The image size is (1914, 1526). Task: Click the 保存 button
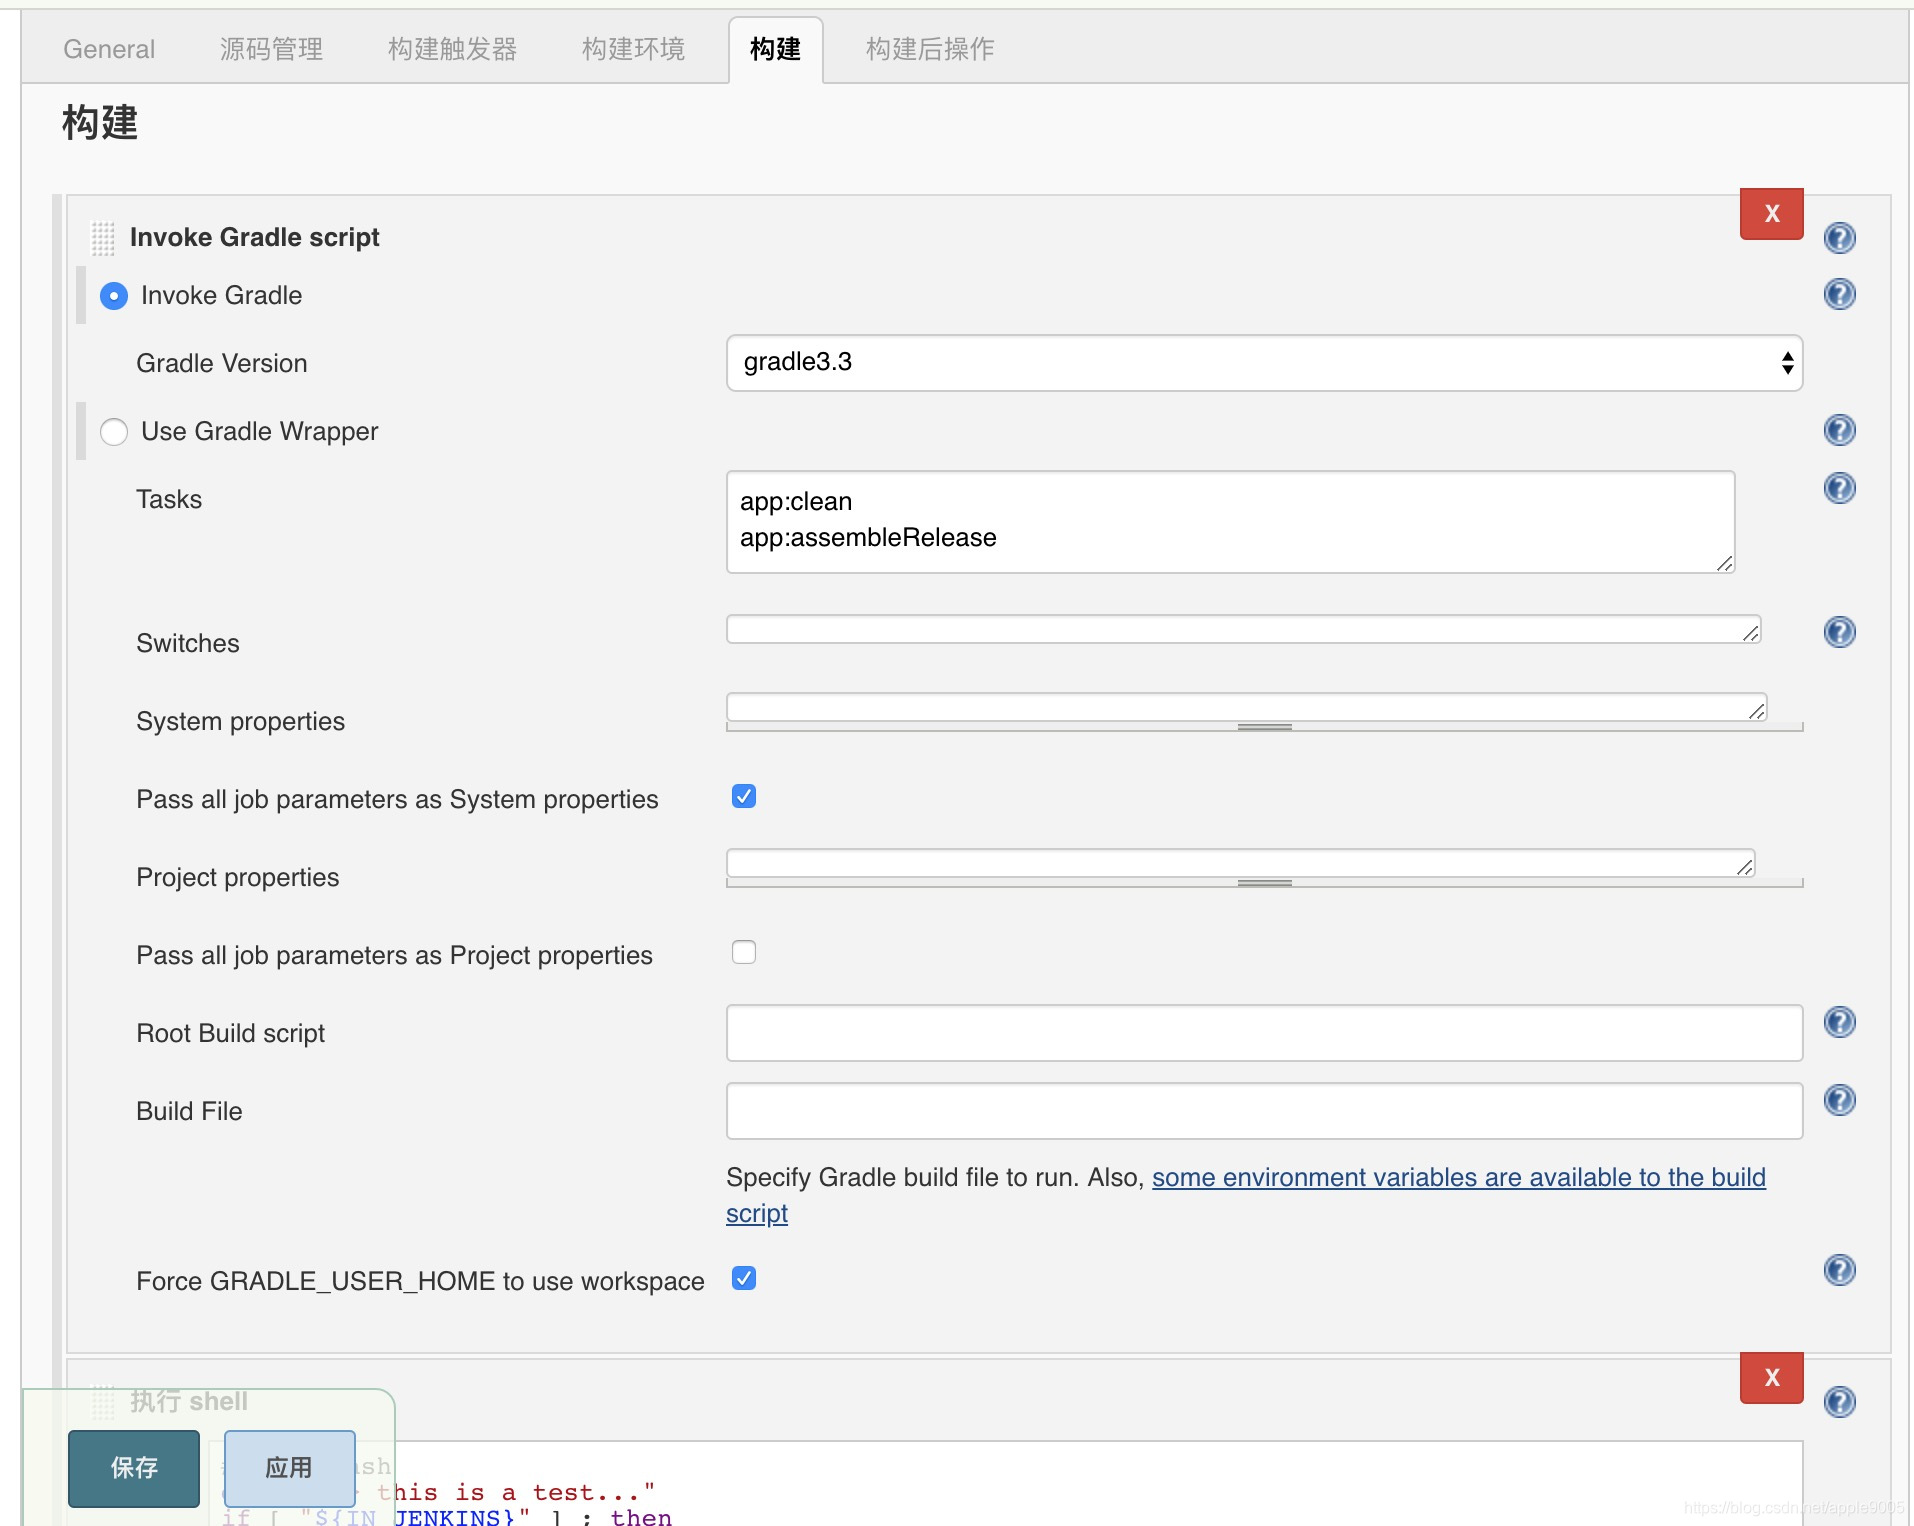134,1468
